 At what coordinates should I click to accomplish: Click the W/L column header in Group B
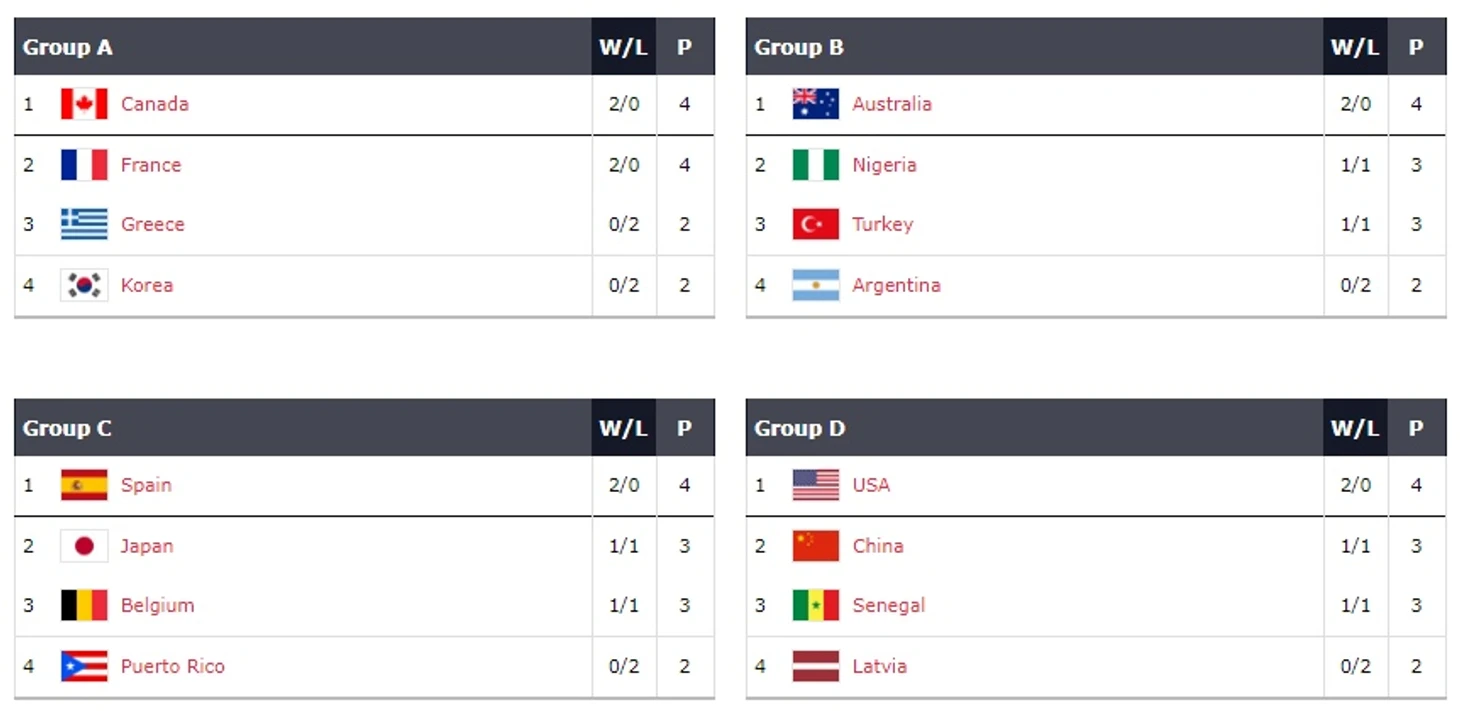click(x=1355, y=47)
